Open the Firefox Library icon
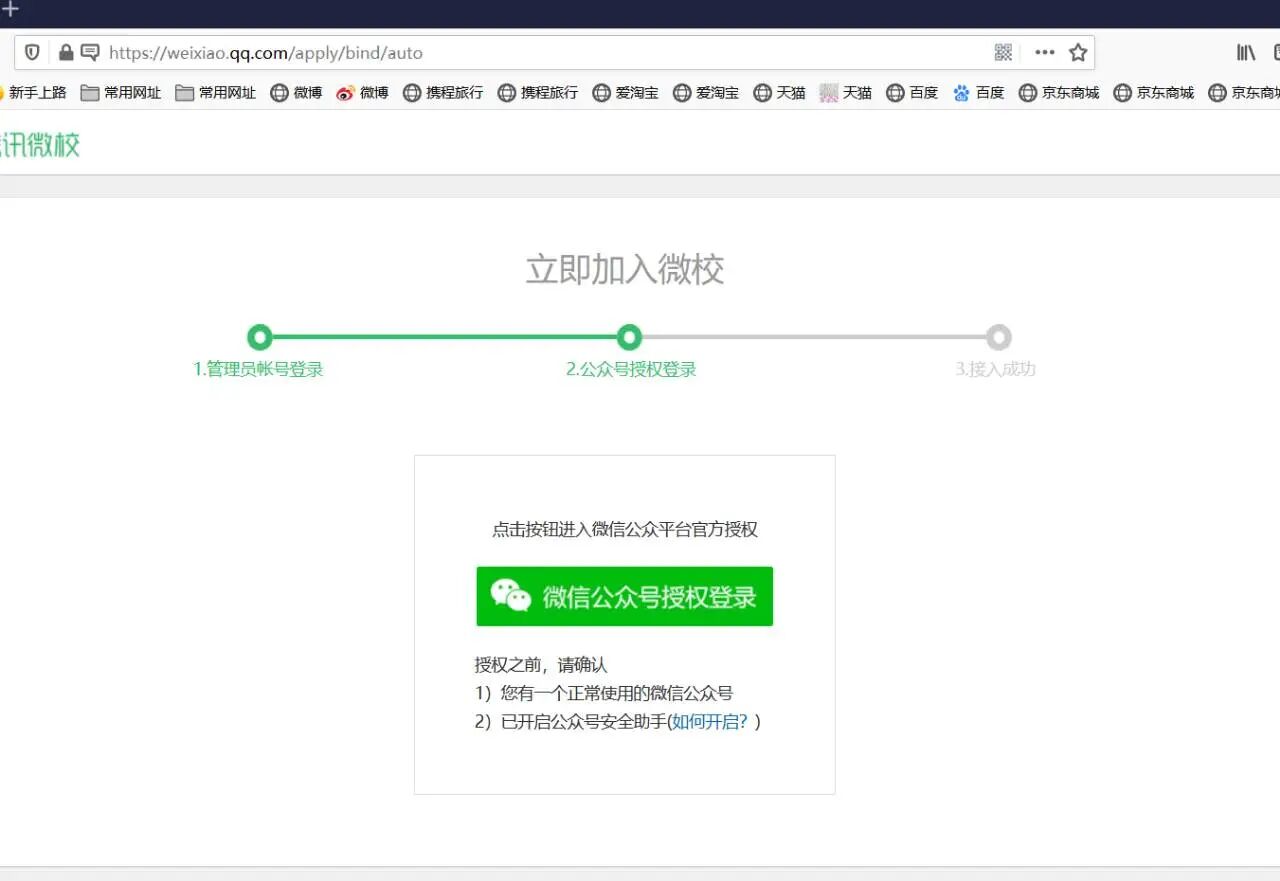Viewport: 1280px width, 881px height. pos(1246,52)
